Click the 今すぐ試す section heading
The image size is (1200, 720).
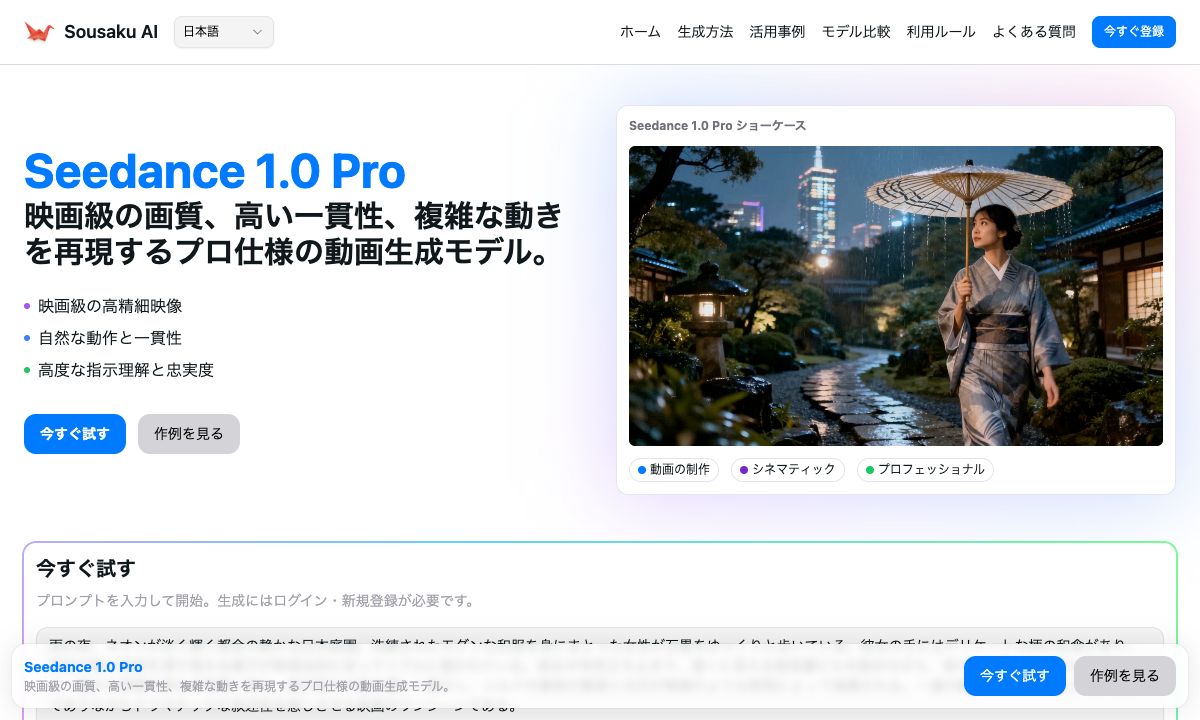[x=86, y=568]
